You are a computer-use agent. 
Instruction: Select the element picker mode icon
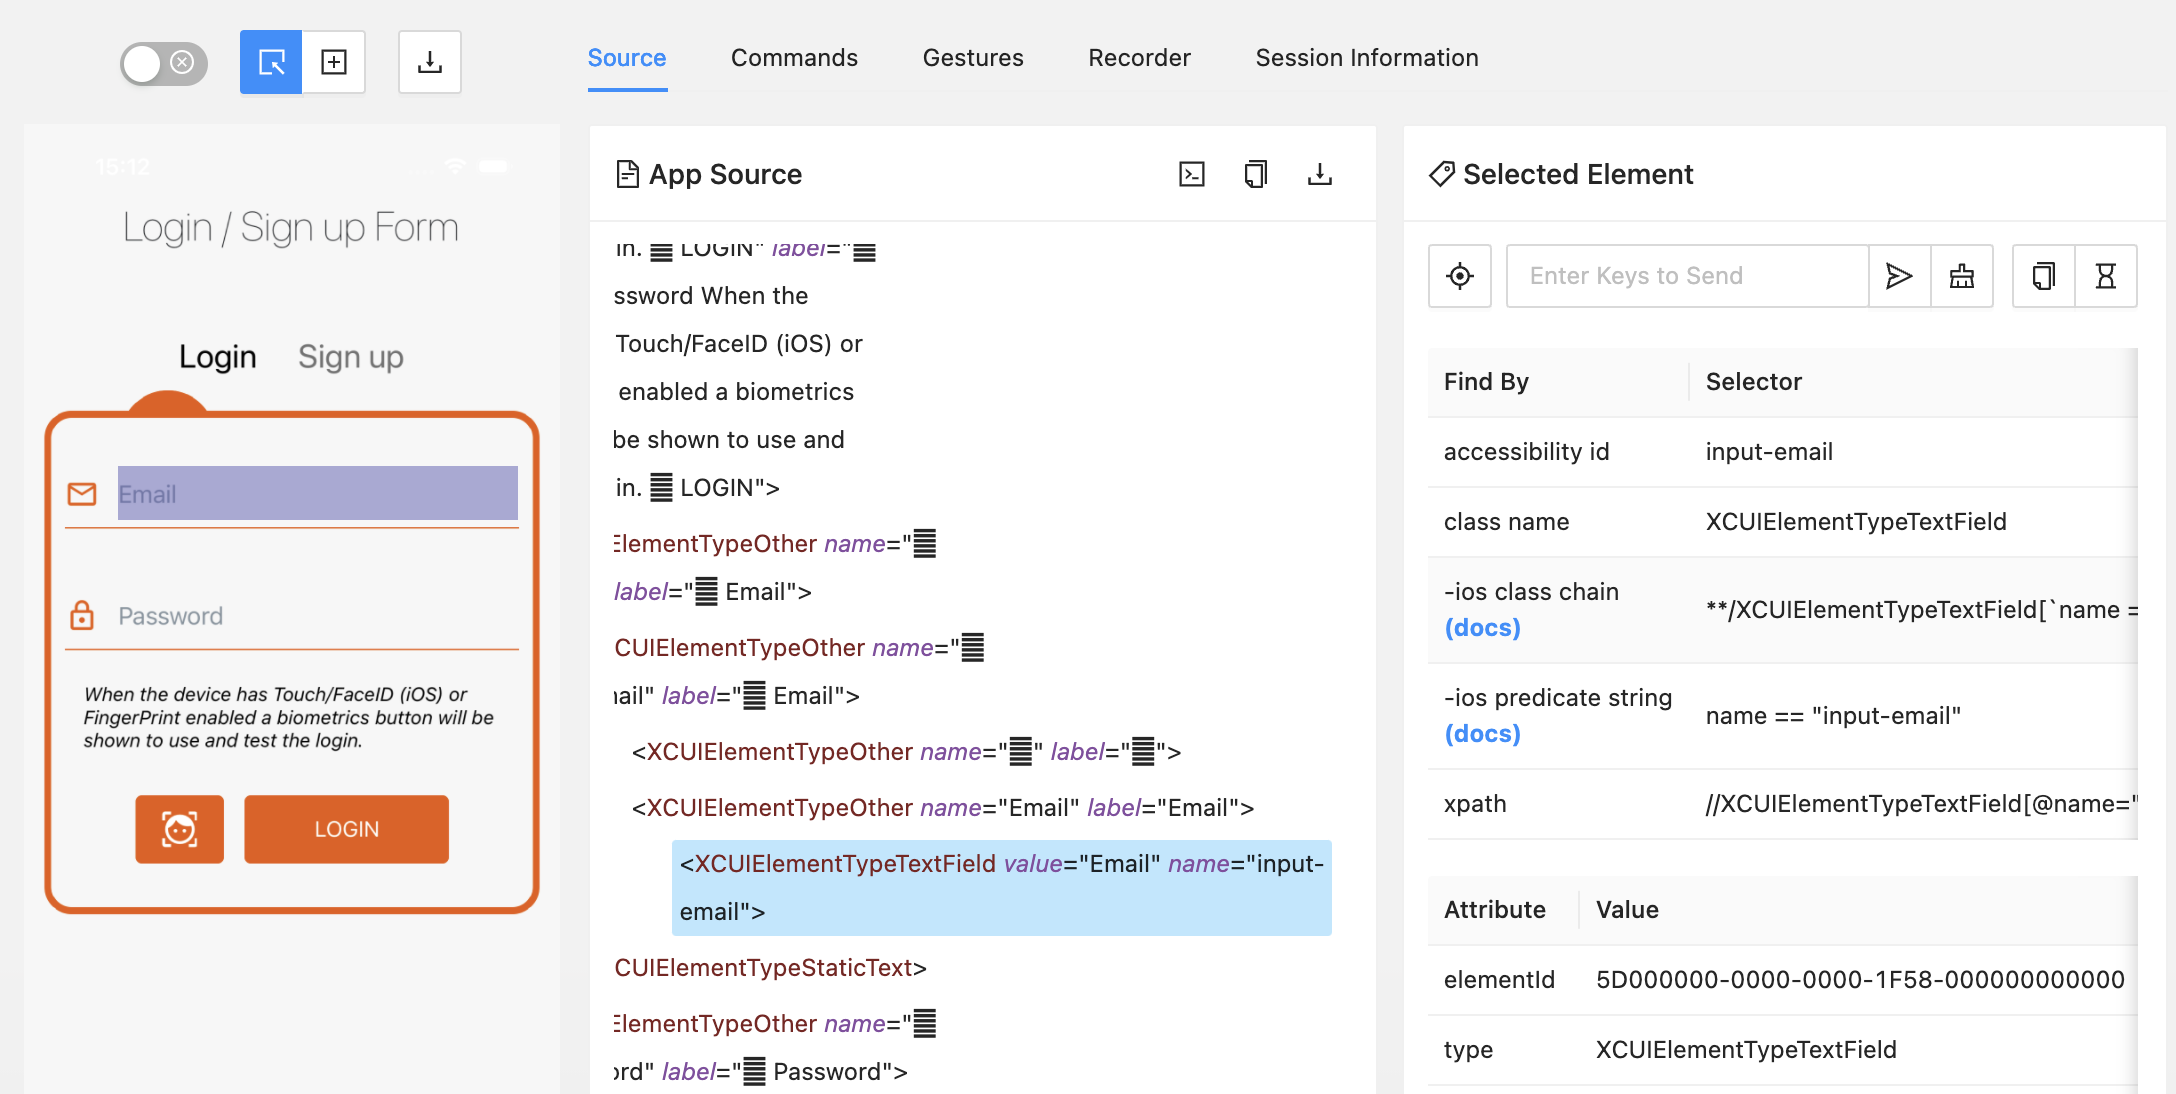[271, 62]
